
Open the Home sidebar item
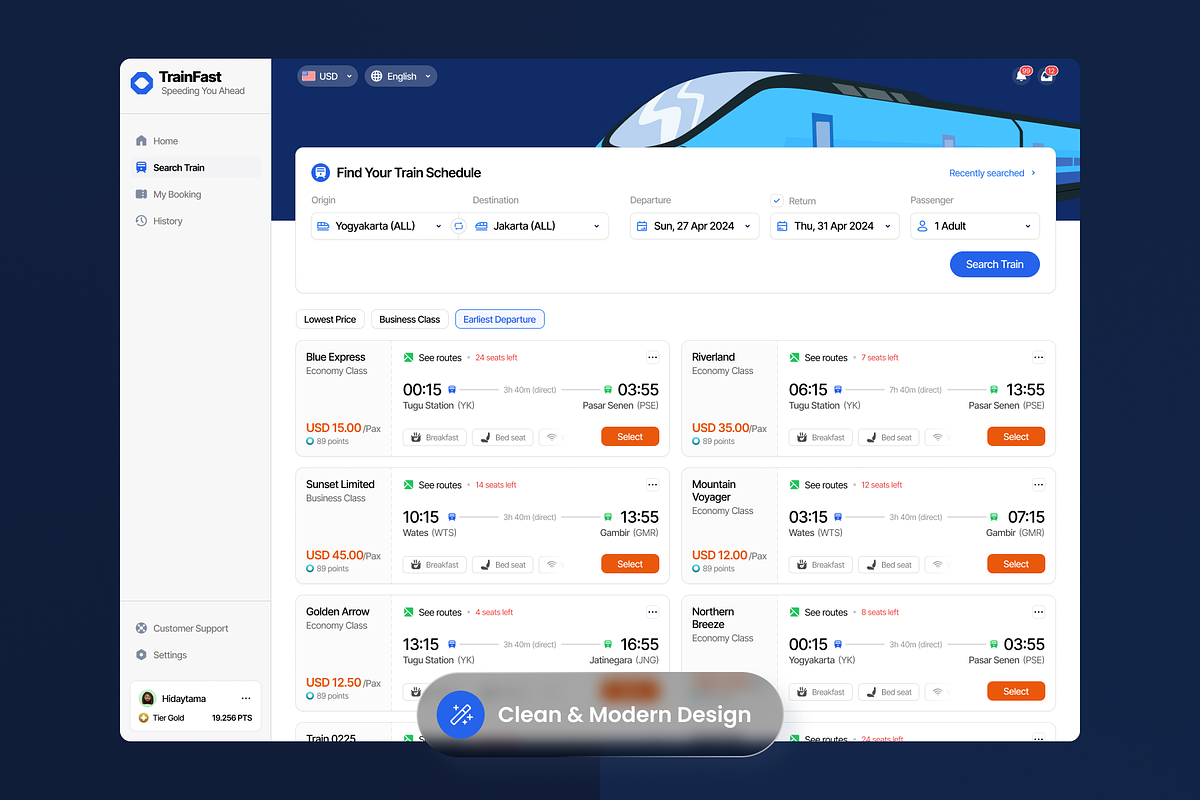195,141
